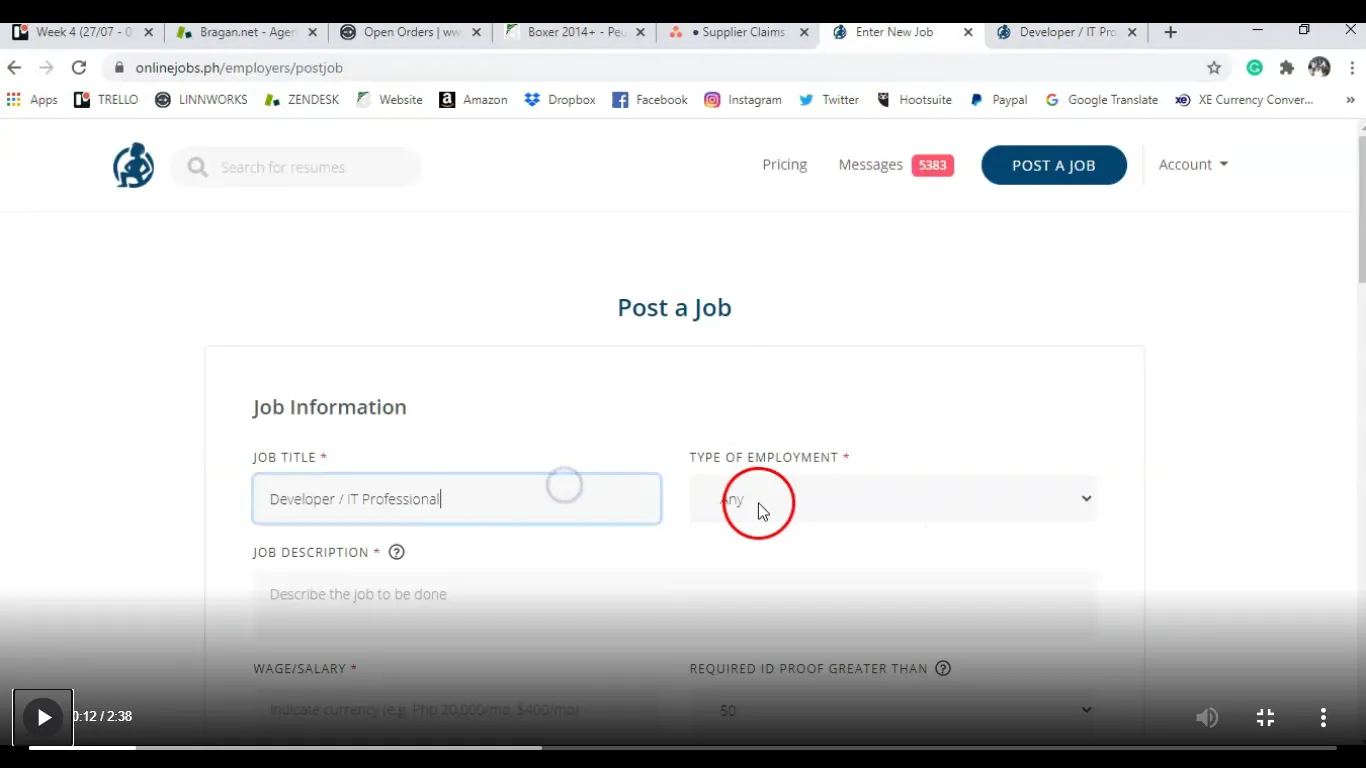Expand the Account menu

click(x=1193, y=165)
